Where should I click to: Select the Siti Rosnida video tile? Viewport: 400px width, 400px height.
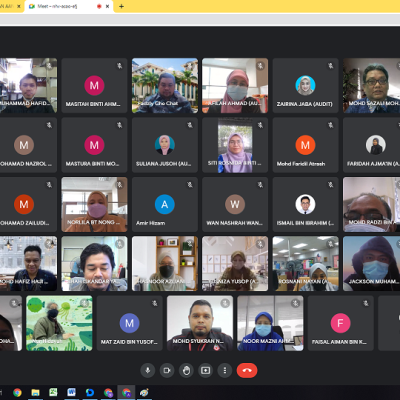[235, 145]
